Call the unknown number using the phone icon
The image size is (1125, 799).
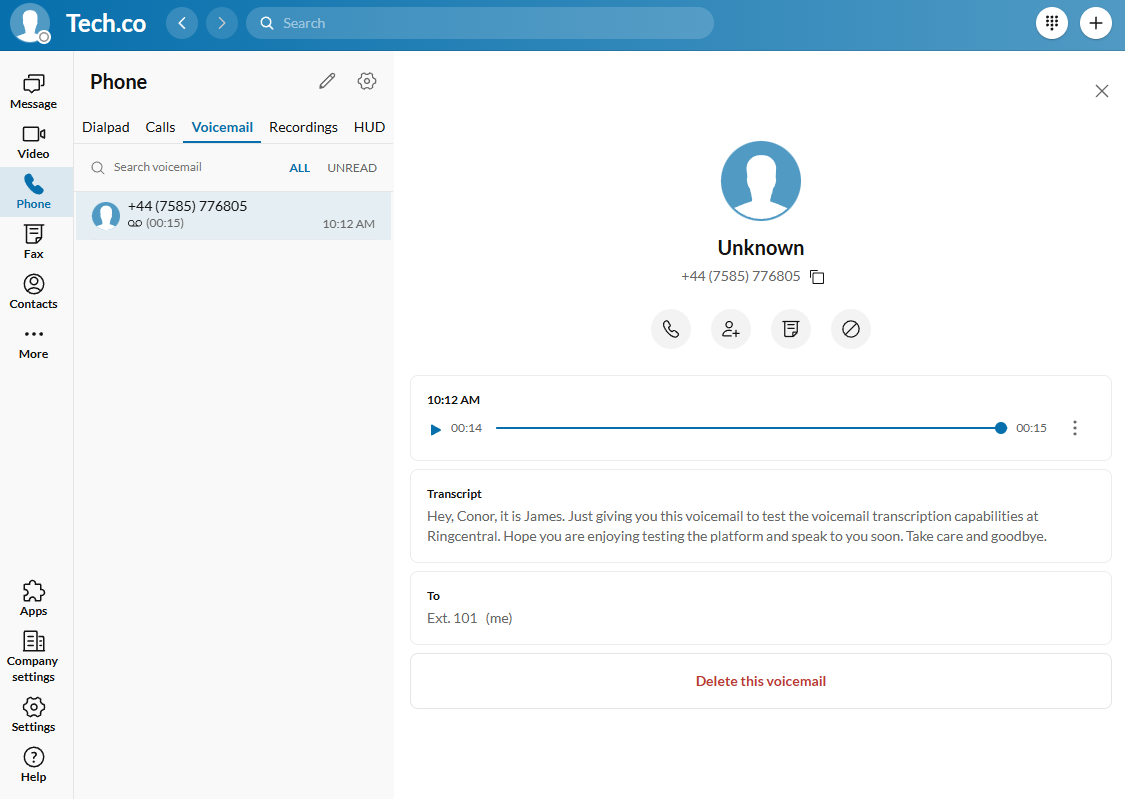point(671,328)
